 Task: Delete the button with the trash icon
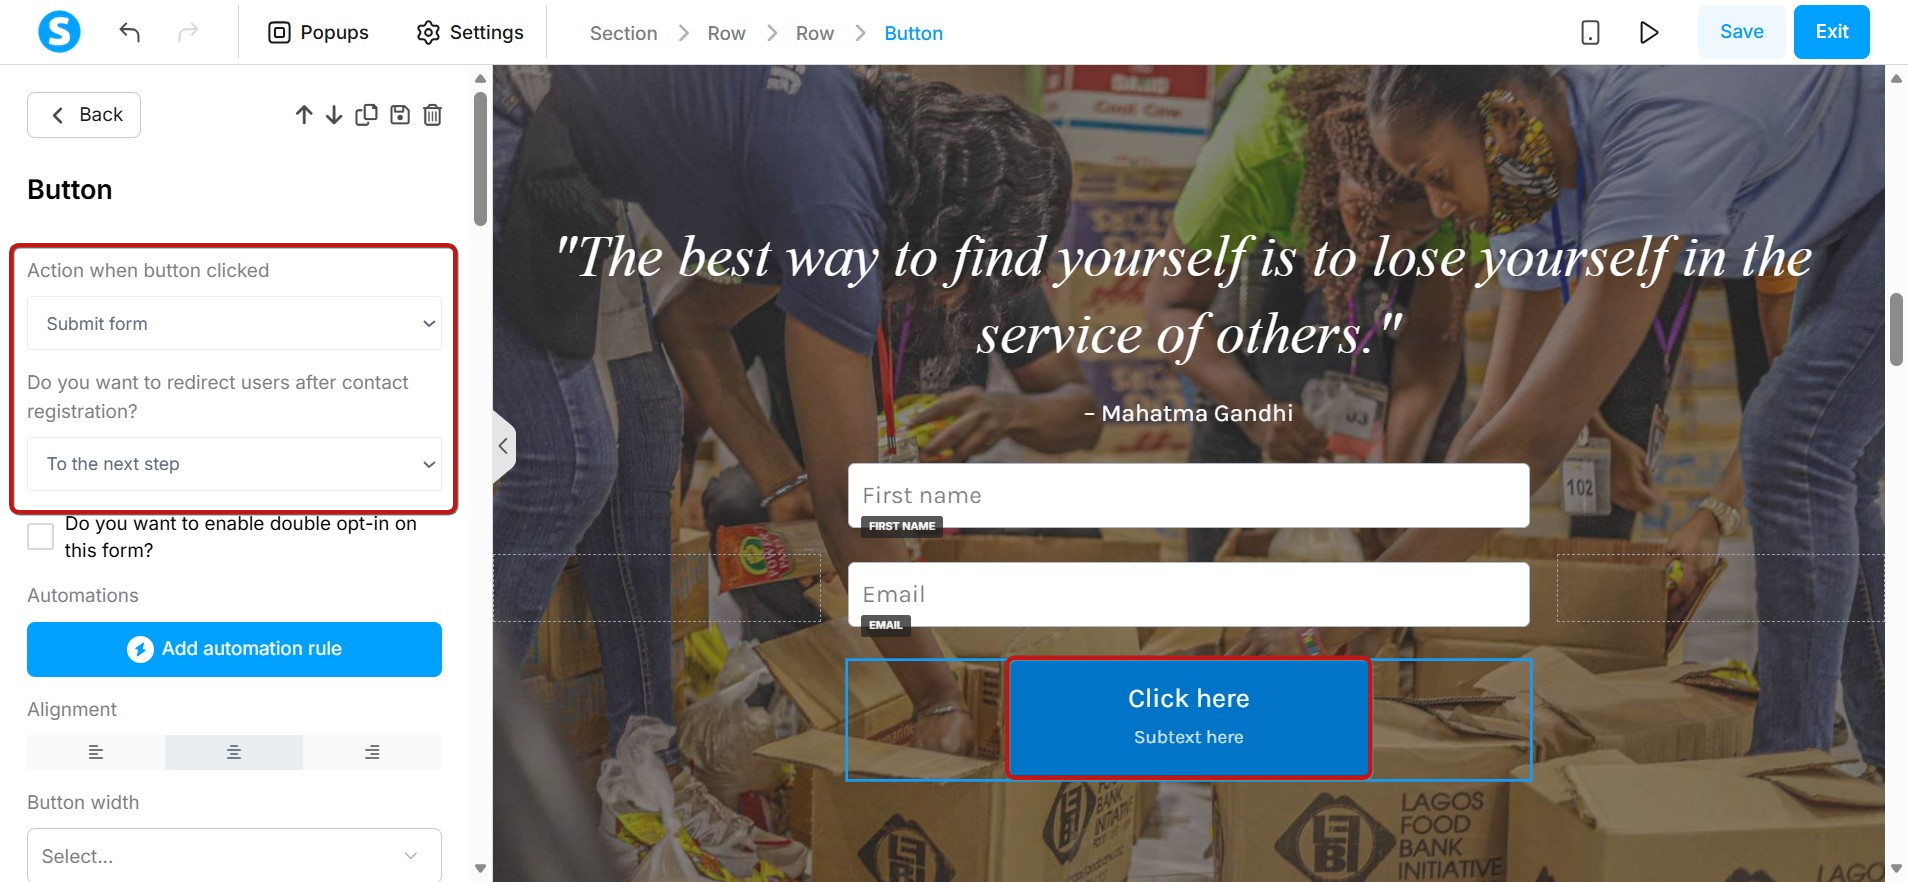coord(432,115)
